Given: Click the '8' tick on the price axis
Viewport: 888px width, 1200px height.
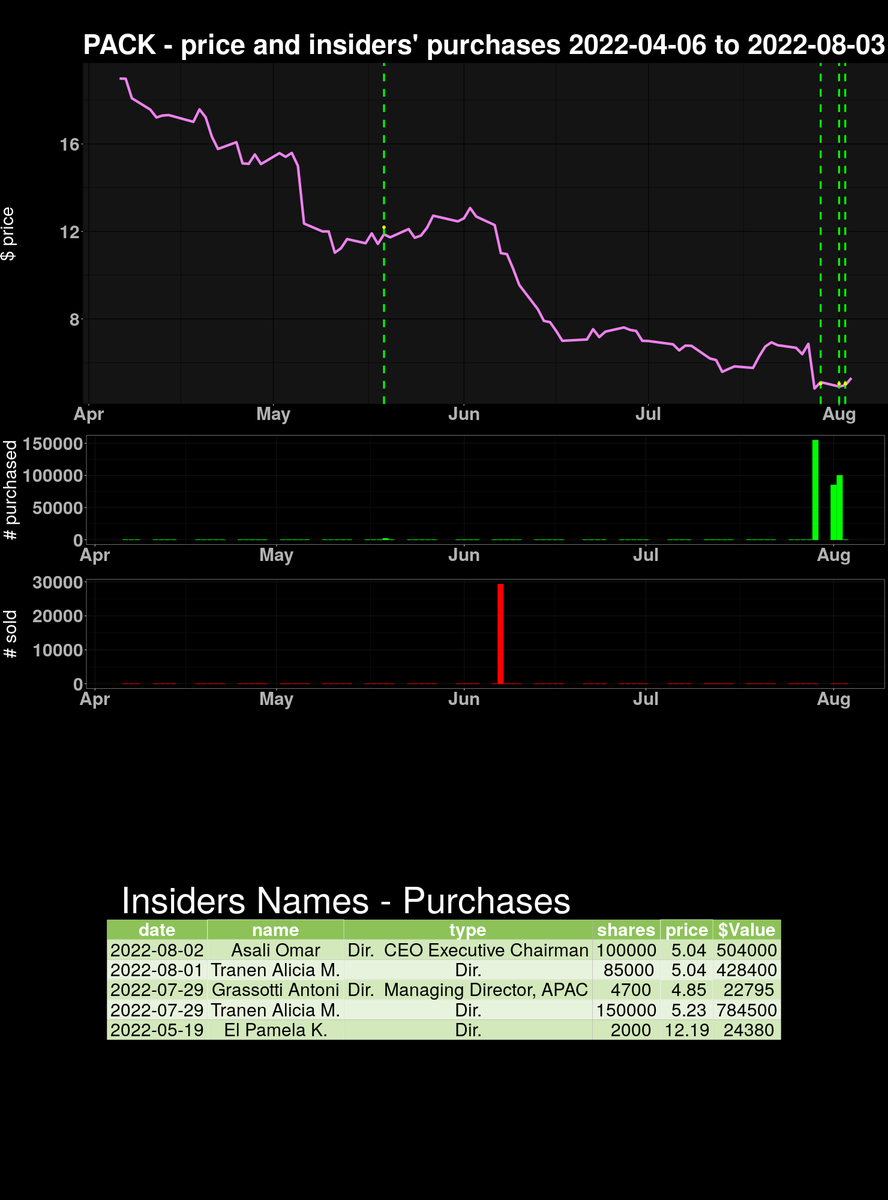Looking at the screenshot, I should pos(74,320).
